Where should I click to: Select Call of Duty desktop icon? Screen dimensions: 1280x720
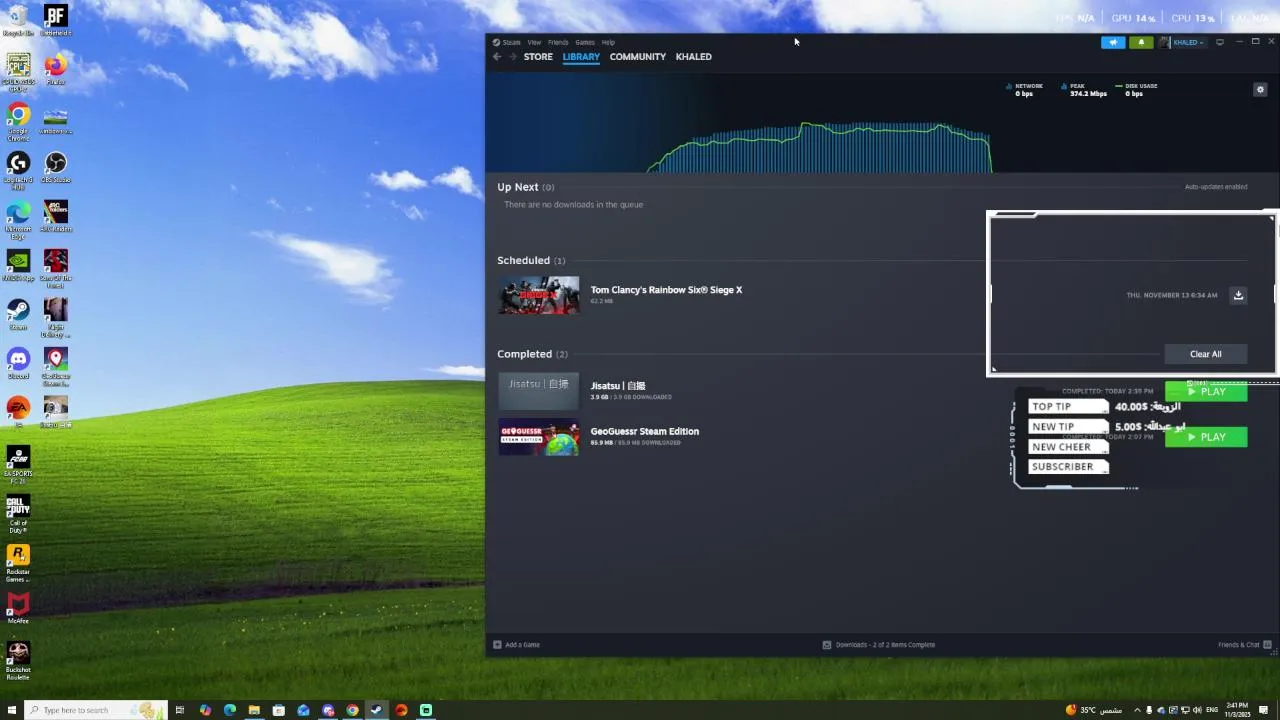pyautogui.click(x=18, y=514)
